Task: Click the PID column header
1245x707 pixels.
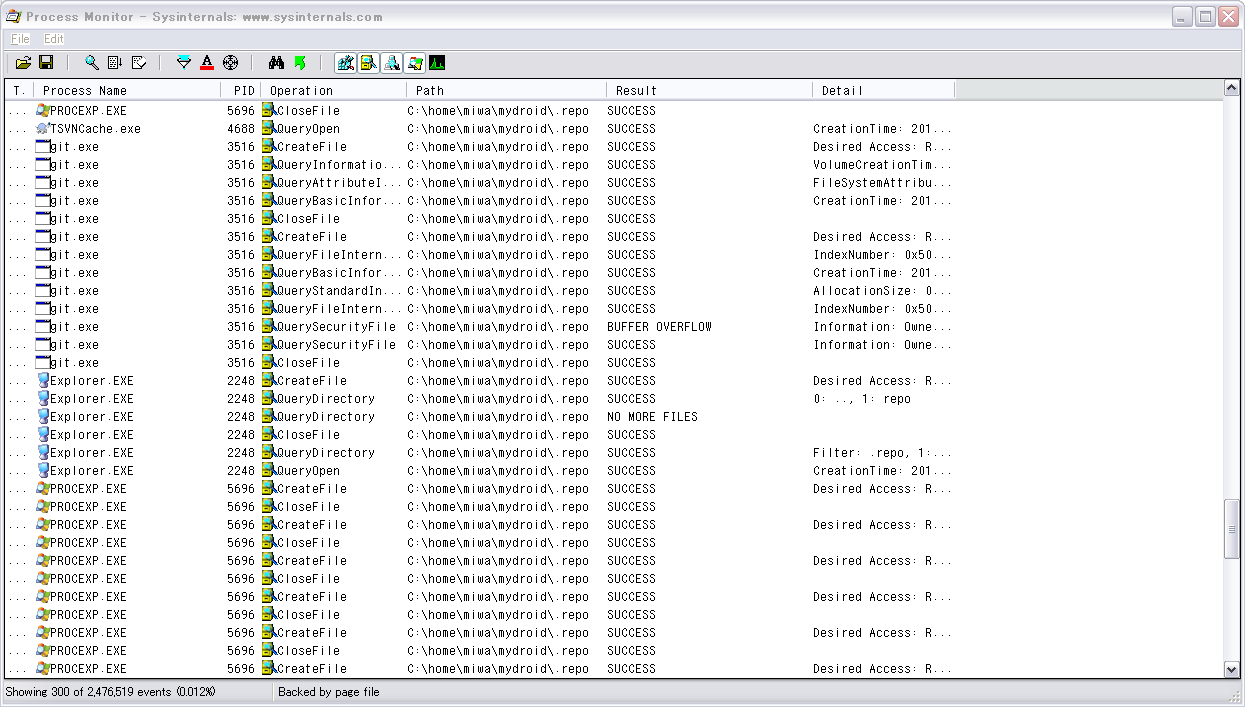Action: coord(241,90)
